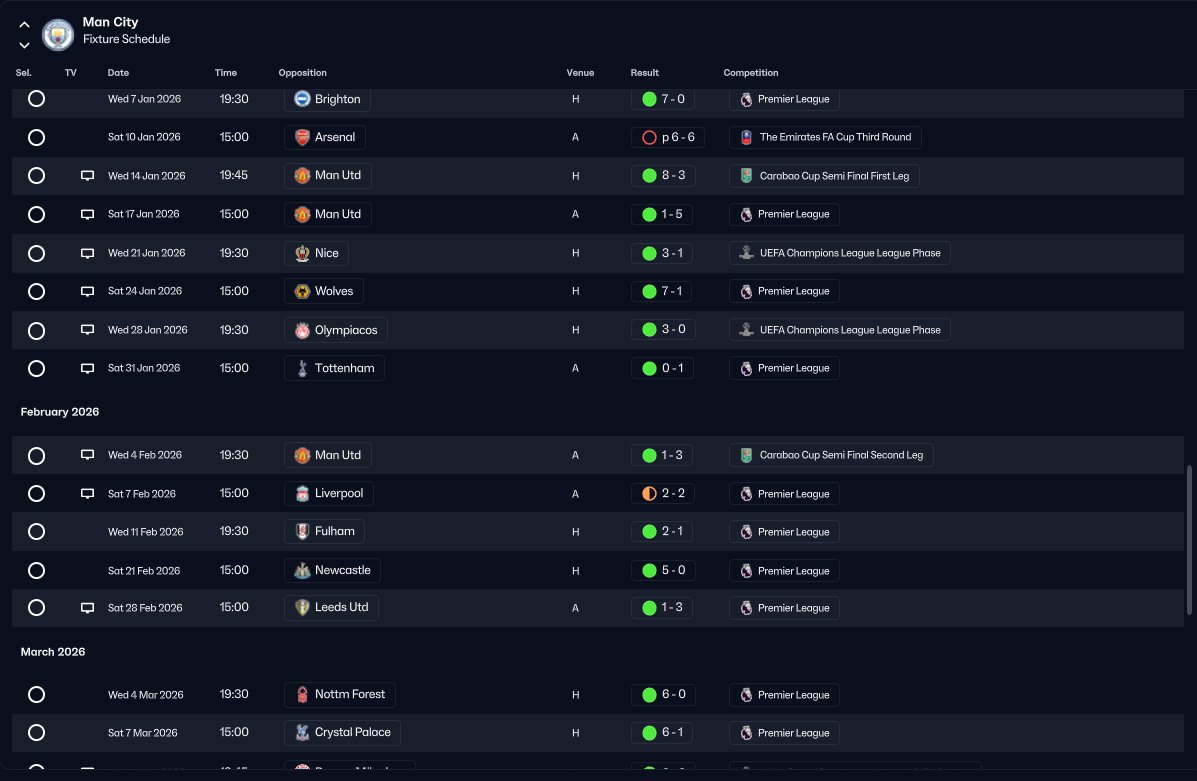This screenshot has height=781, width=1197.
Task: Sort fixtures by the Date column header
Action: pyautogui.click(x=118, y=73)
